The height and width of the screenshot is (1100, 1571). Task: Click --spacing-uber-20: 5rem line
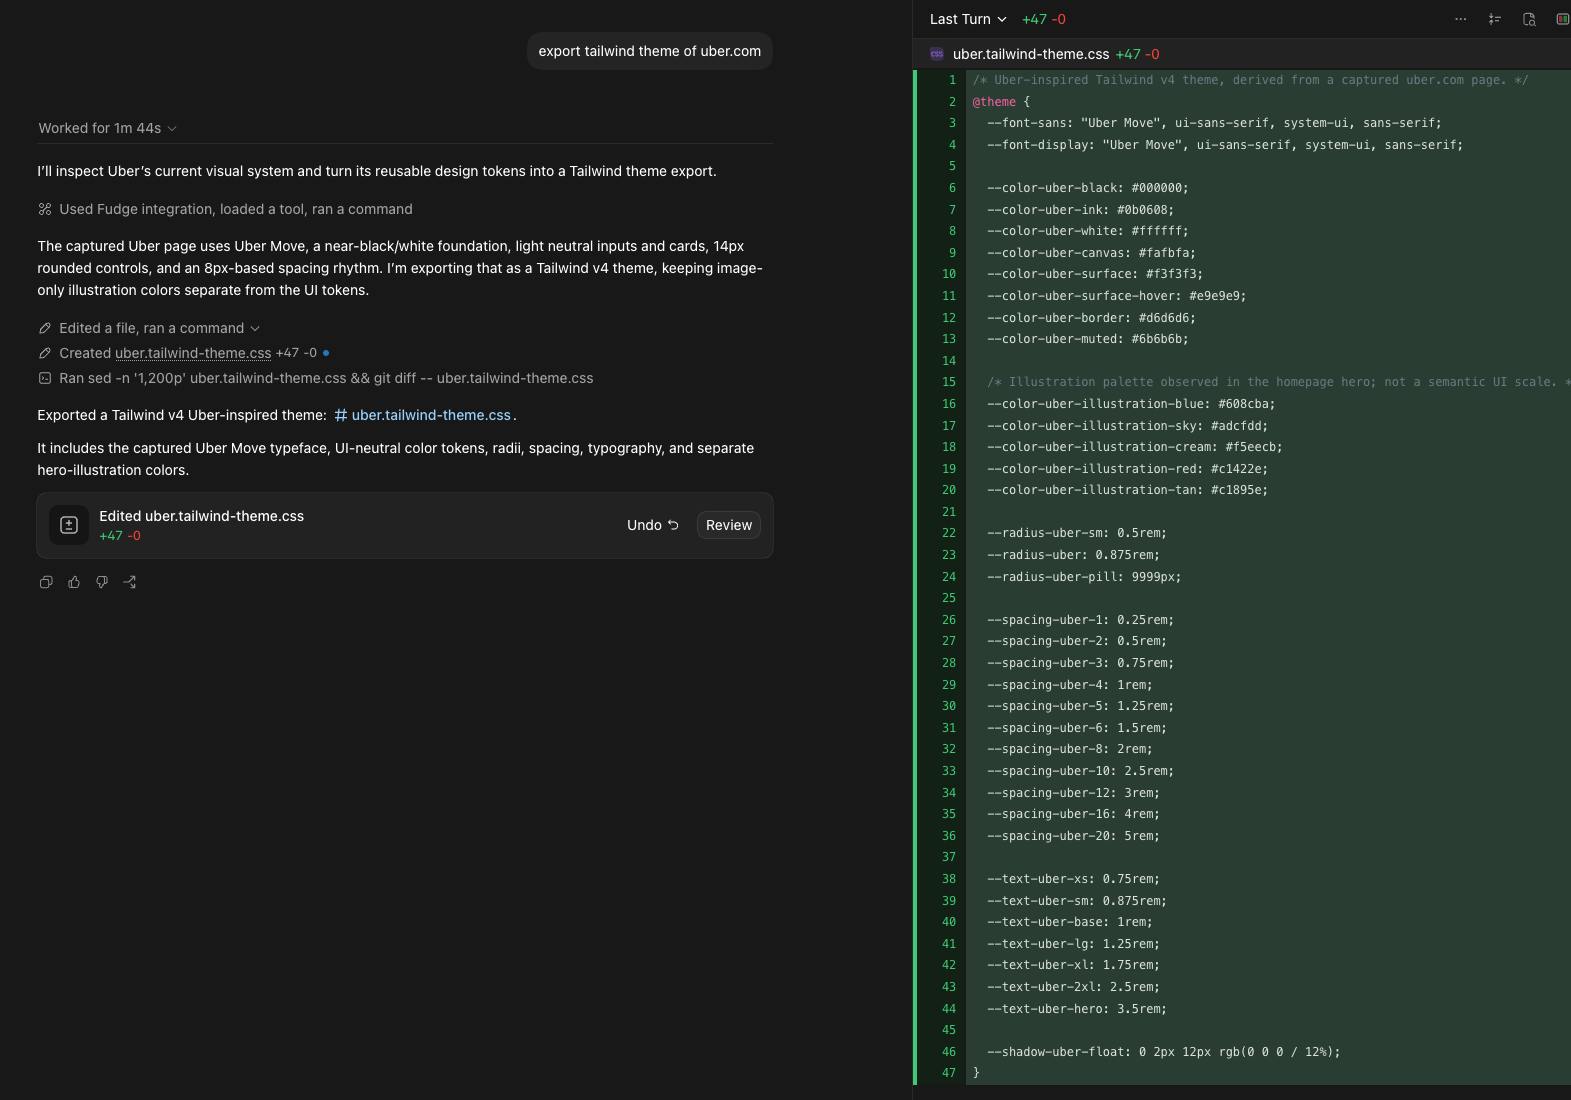(x=1073, y=836)
